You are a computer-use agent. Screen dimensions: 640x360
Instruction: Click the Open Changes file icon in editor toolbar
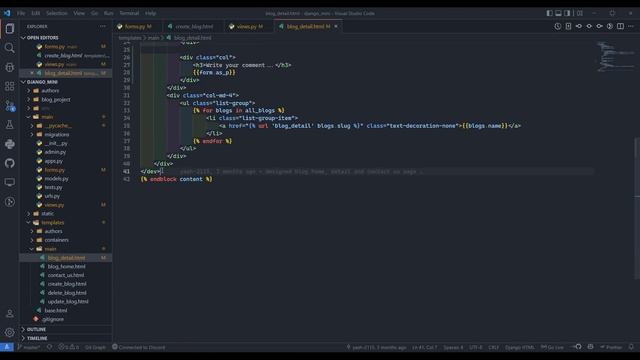click(x=568, y=26)
